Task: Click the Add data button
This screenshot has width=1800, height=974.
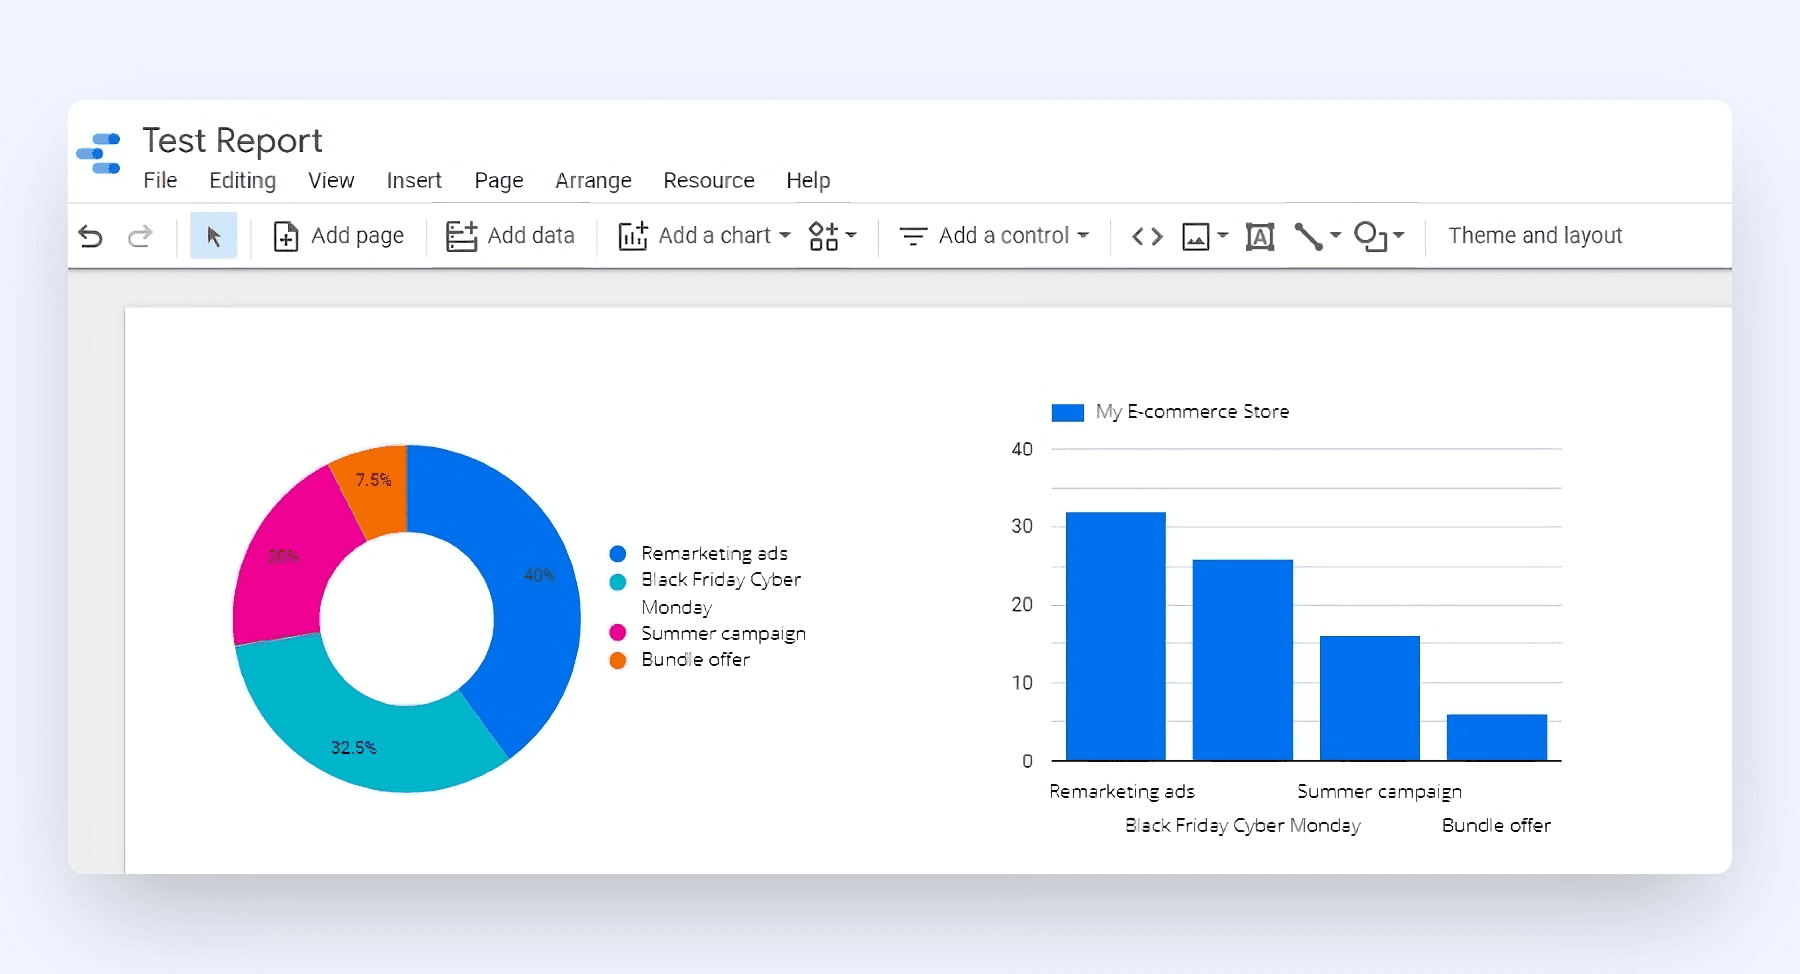Action: [x=510, y=236]
